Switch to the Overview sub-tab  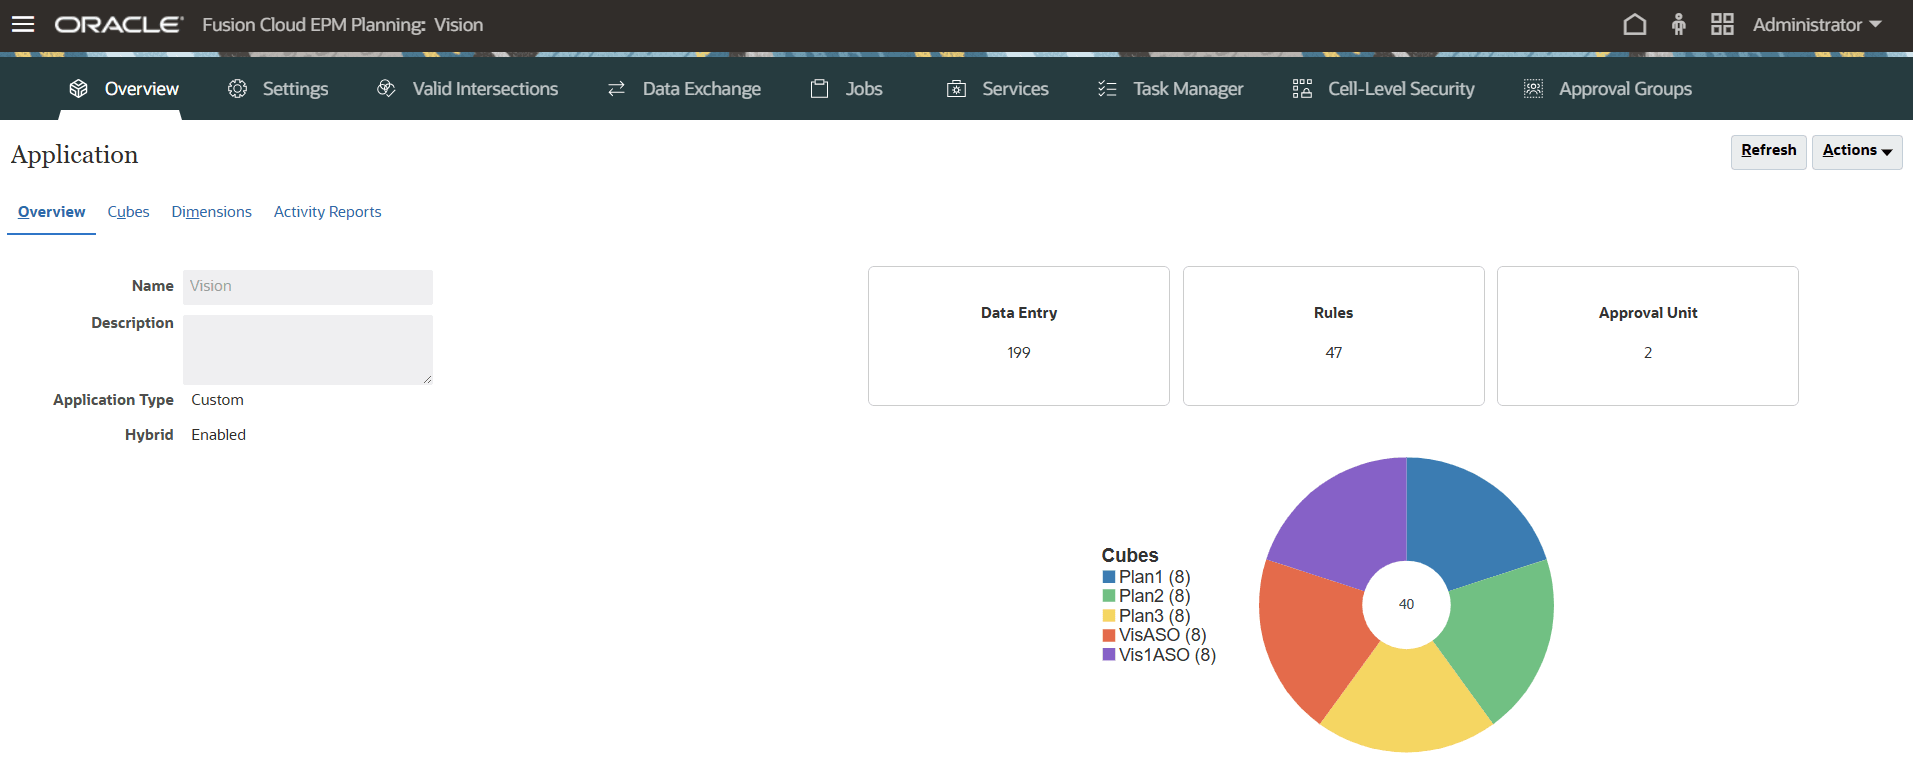pos(52,212)
